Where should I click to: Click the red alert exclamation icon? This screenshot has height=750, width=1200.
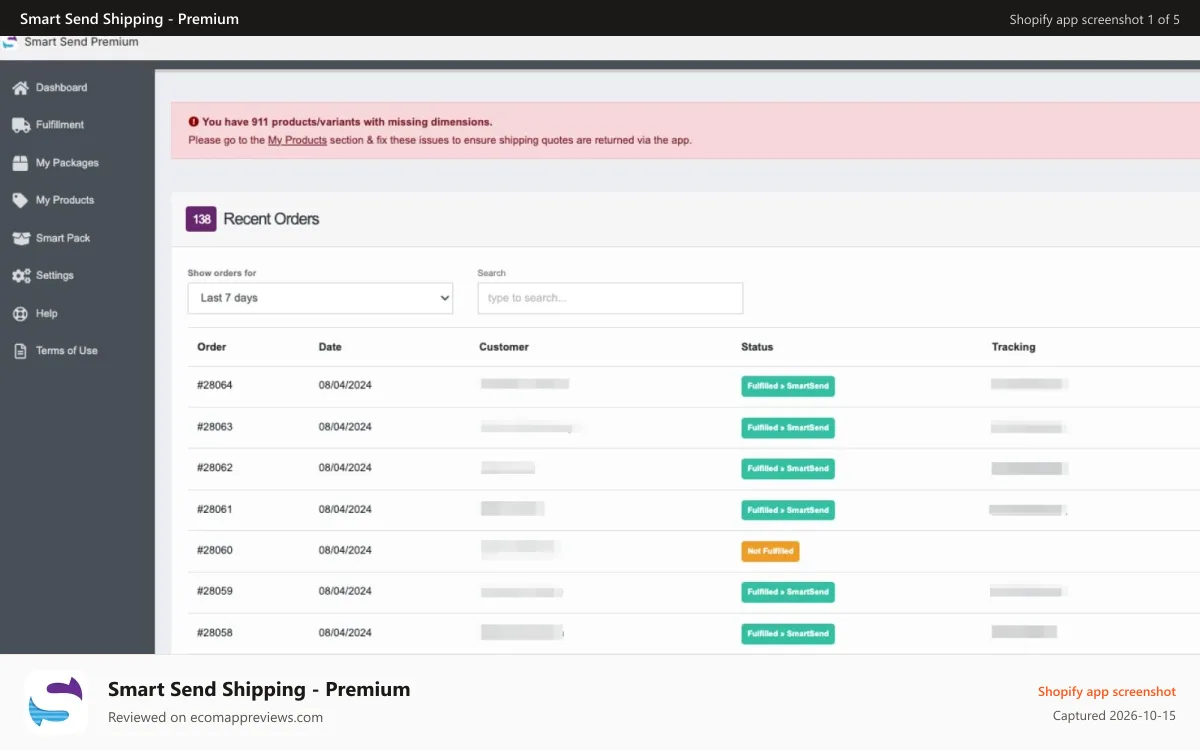pyautogui.click(x=193, y=122)
